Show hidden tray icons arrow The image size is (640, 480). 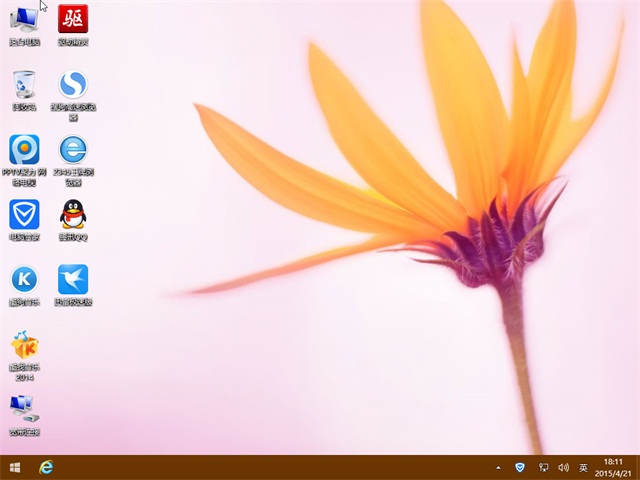[498, 468]
